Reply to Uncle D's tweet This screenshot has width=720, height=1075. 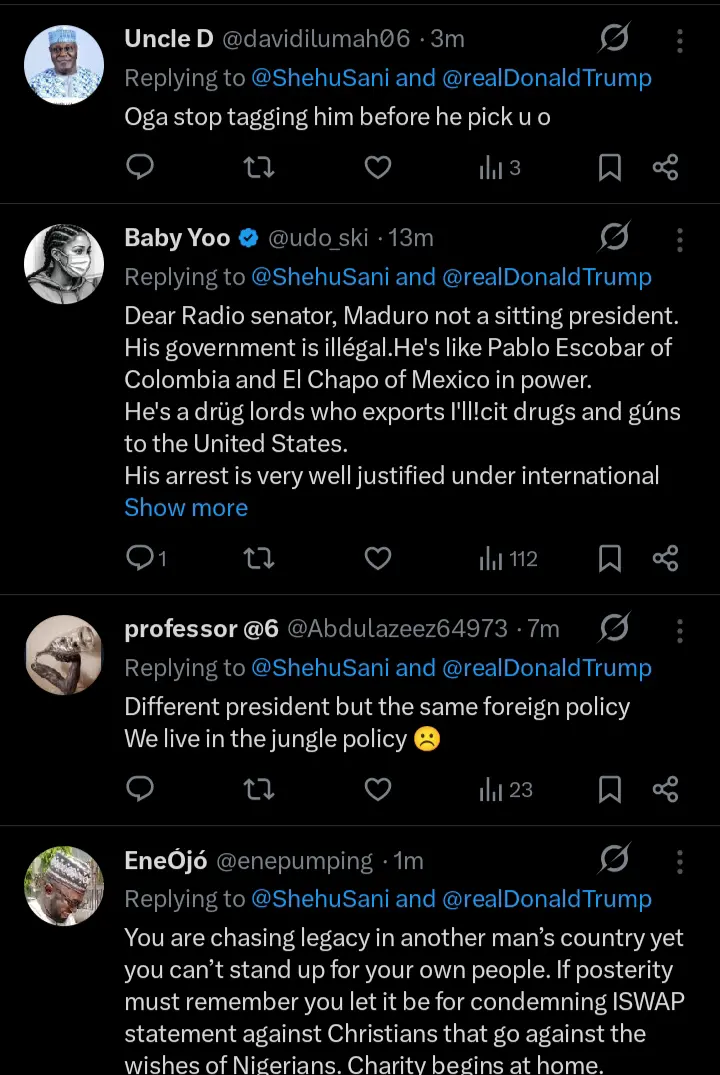[141, 168]
